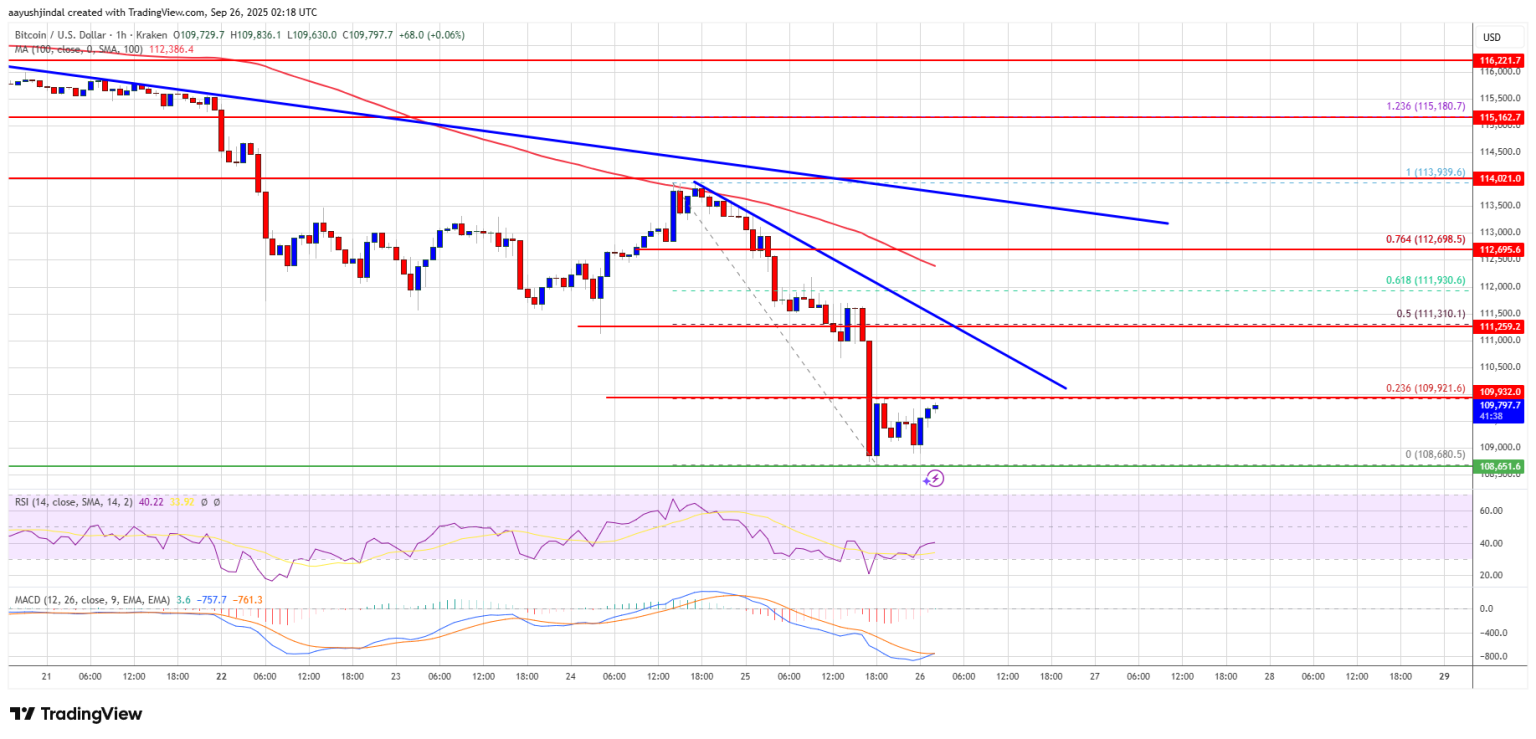
Task: Select the MACD (12, 26, close, 9) legend
Action: click(88, 600)
